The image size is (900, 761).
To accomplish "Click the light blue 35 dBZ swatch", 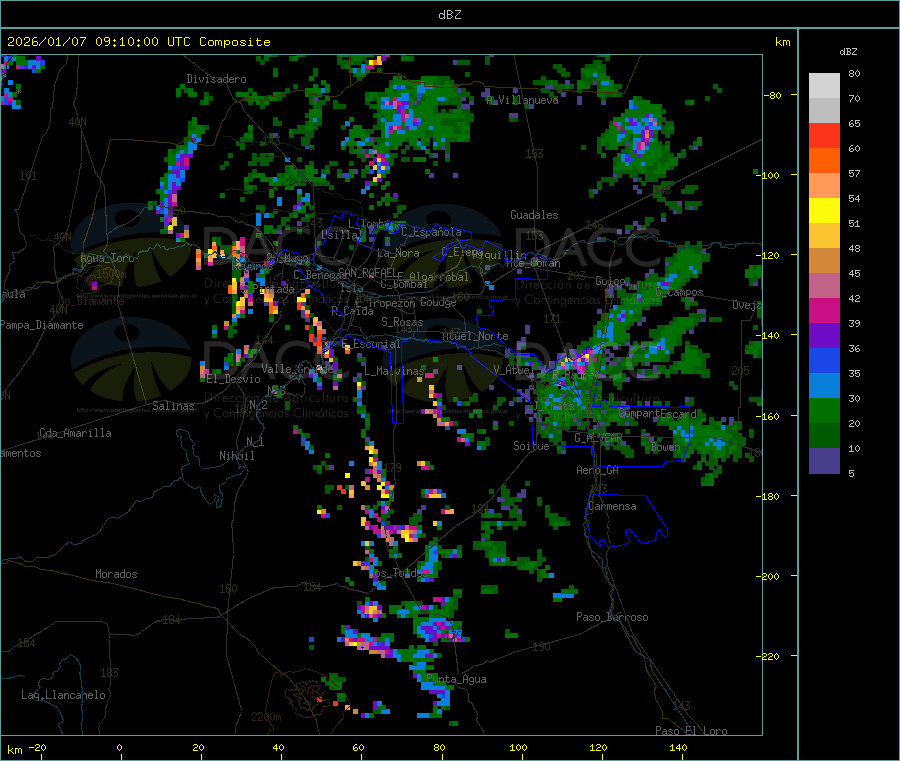I will click(824, 385).
